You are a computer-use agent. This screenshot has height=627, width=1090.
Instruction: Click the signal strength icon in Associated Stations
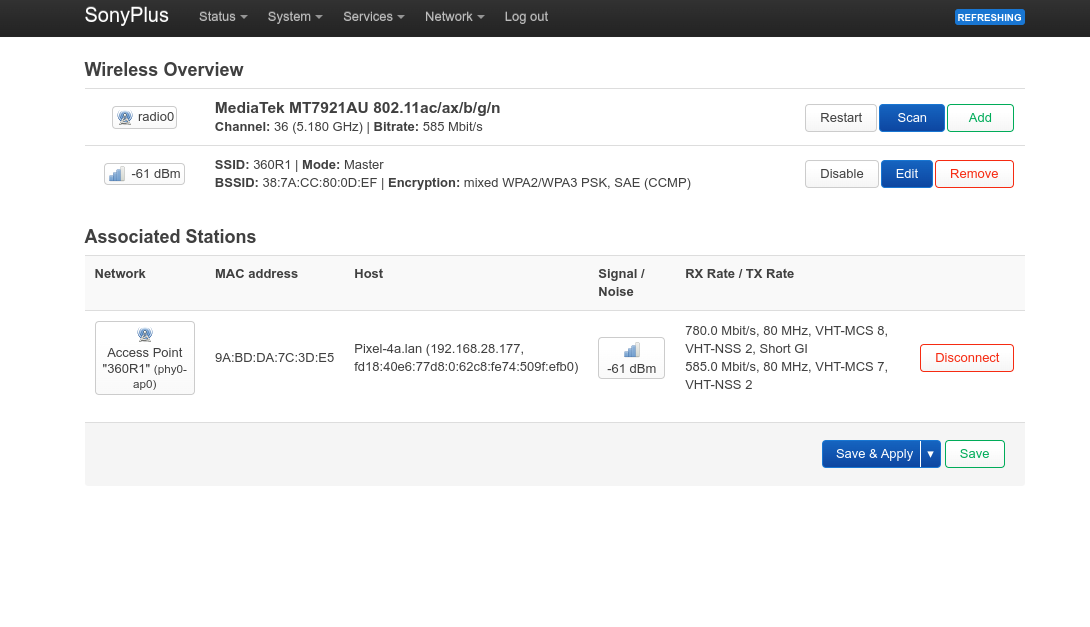pyautogui.click(x=631, y=350)
